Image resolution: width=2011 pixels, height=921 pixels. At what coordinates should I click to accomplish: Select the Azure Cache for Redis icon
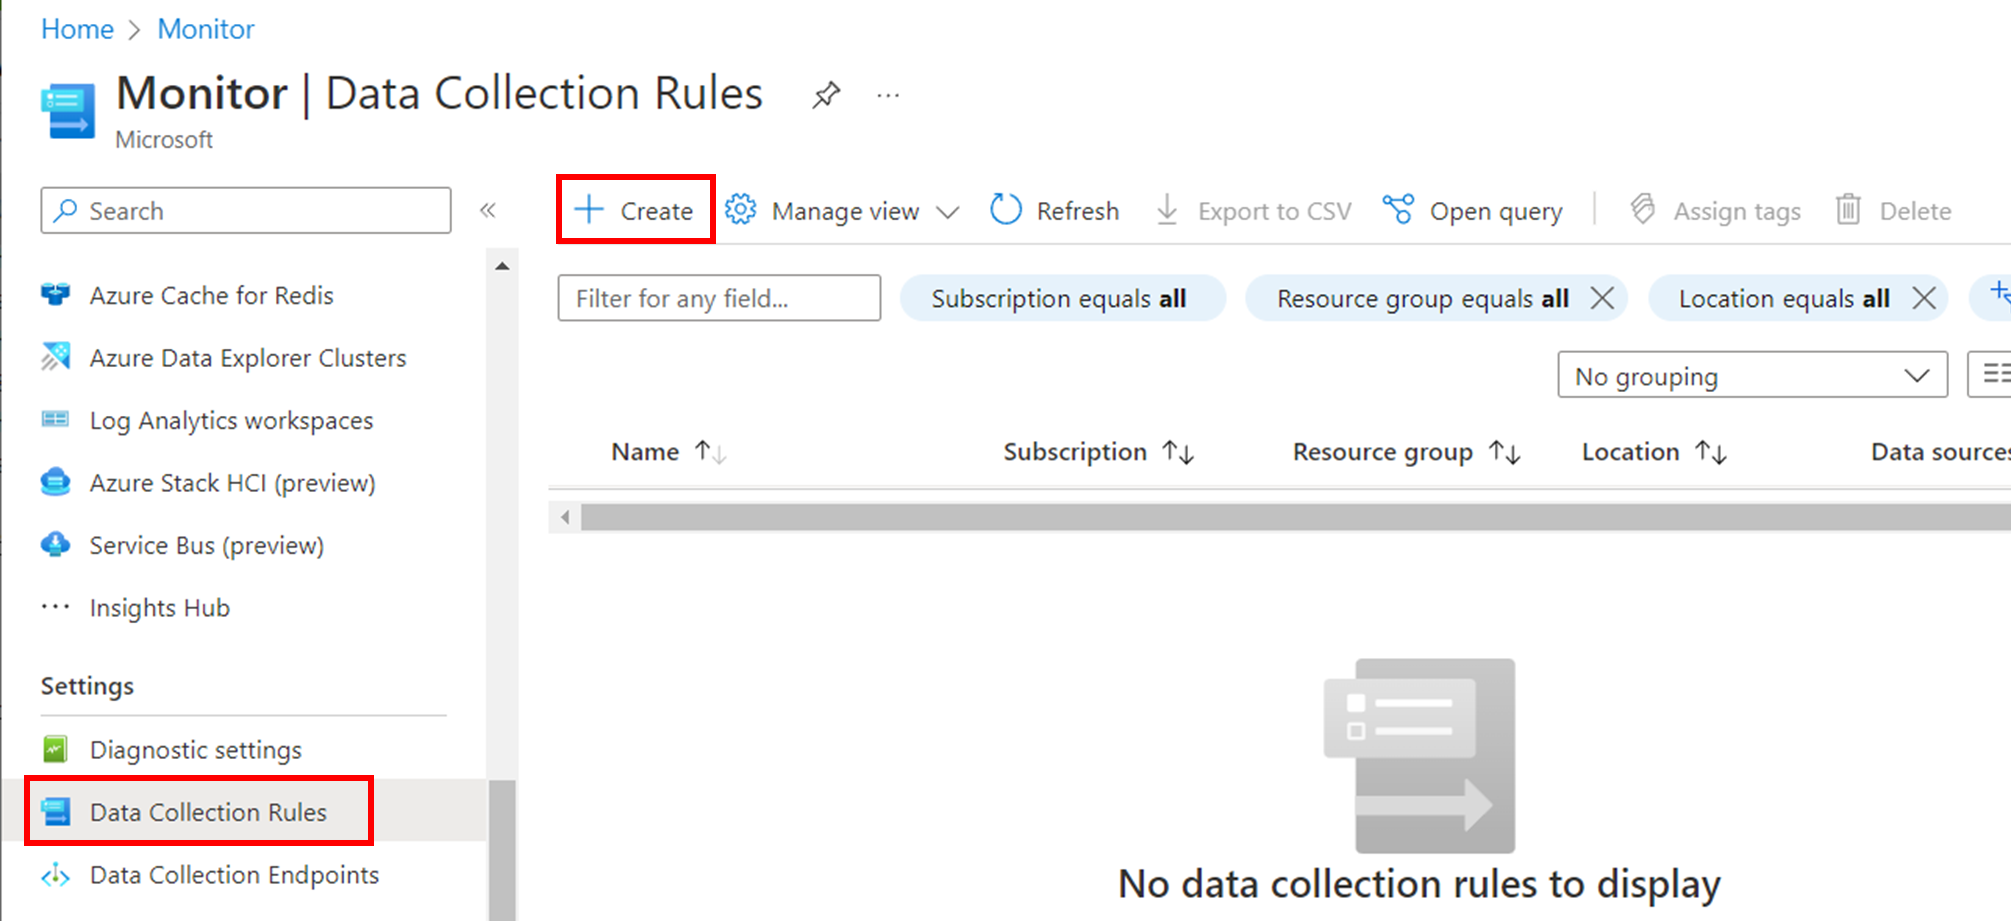(x=57, y=295)
